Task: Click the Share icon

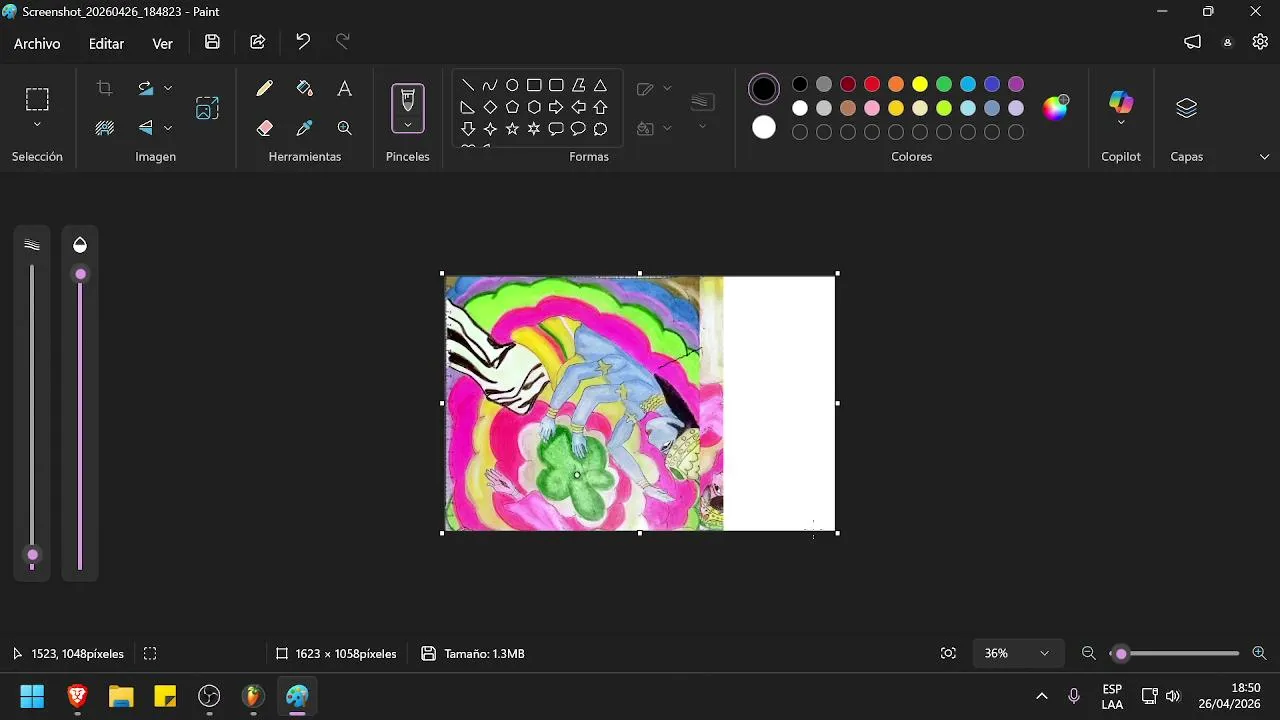Action: point(257,42)
